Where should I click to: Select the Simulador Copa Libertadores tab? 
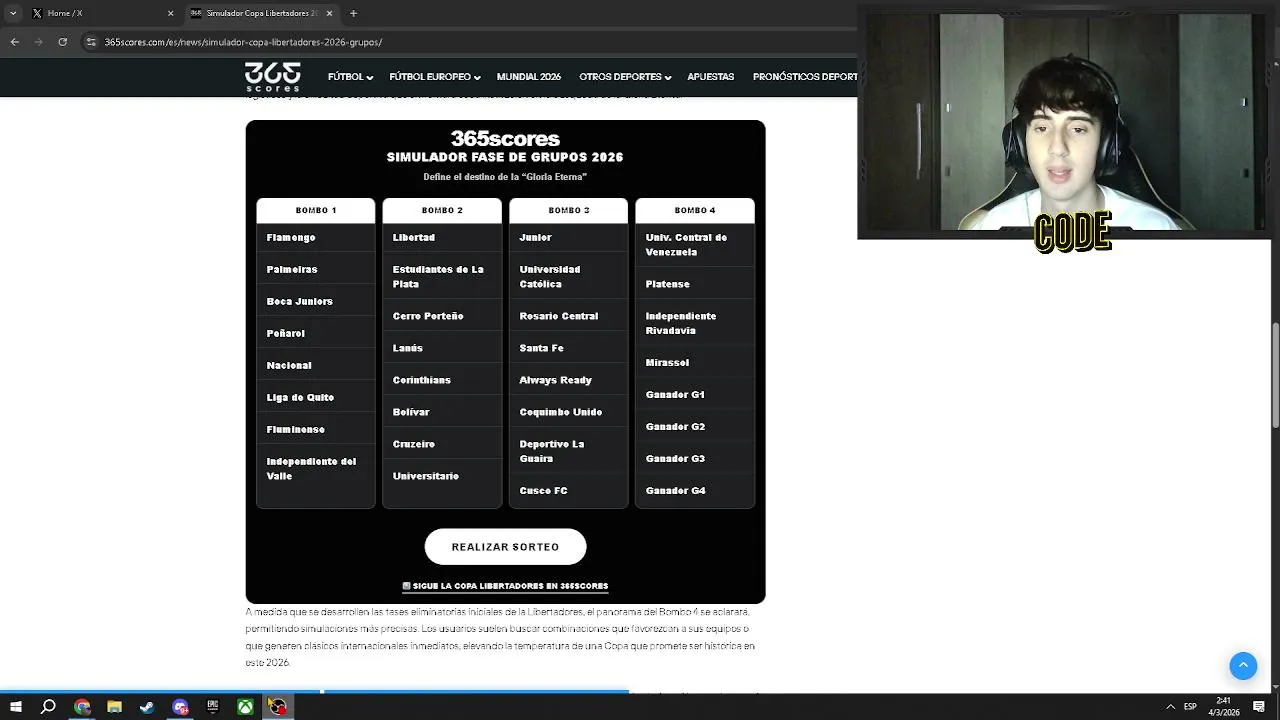[x=261, y=13]
